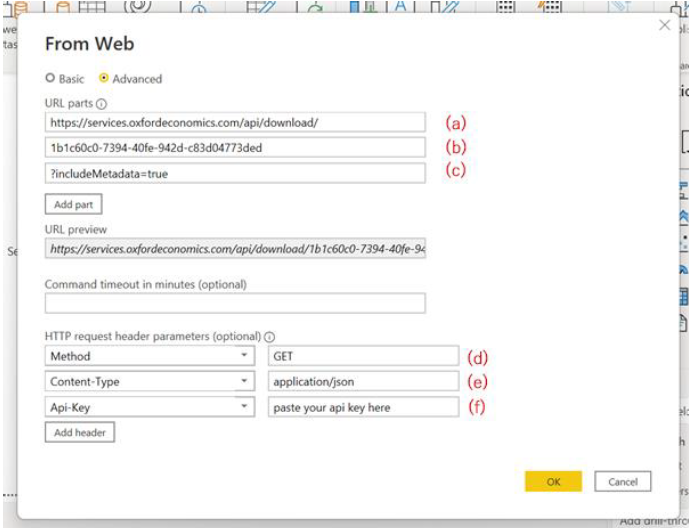This screenshot has width=691, height=528.
Task: Focus the Command timeout in minutes field
Action: pyautogui.click(x=235, y=303)
